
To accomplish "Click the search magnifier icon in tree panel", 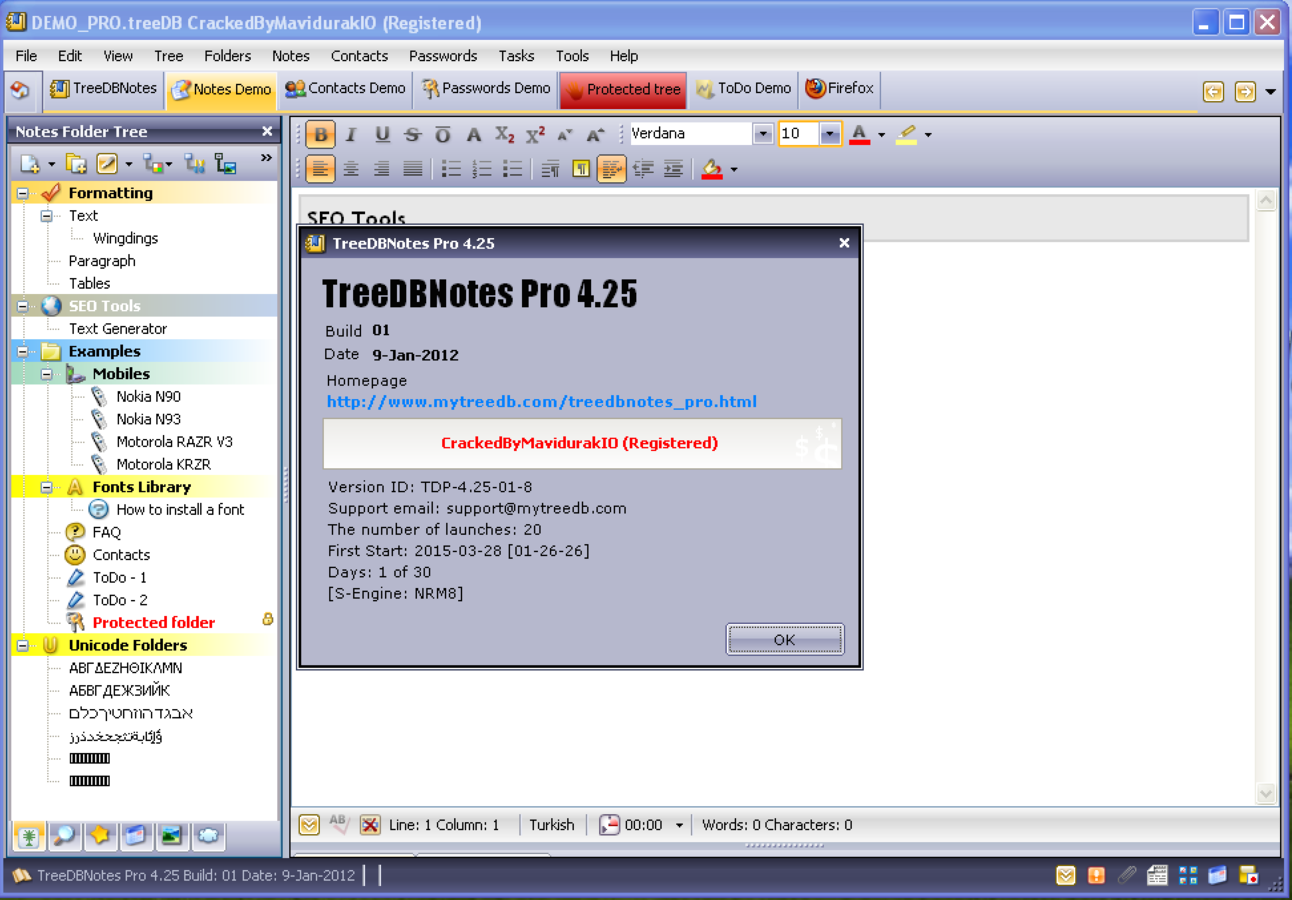I will coord(65,835).
